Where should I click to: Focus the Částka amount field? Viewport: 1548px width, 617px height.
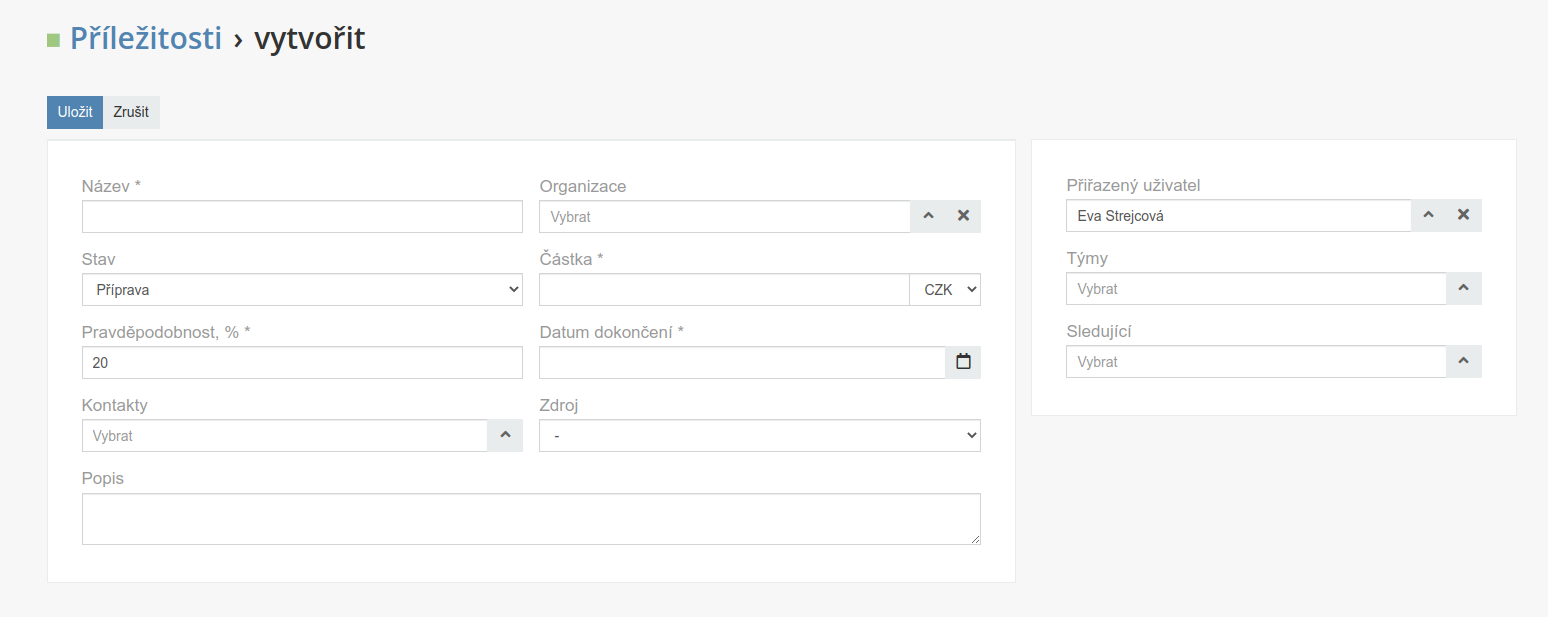coord(724,289)
